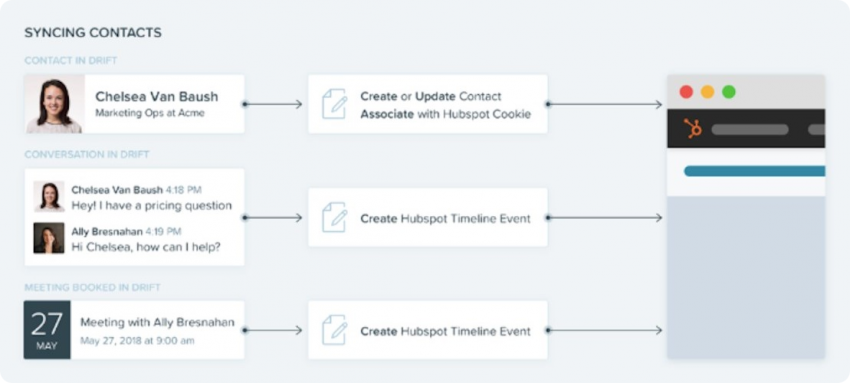This screenshot has height=383, width=850.
Task: Click the gray search bar beside HubSpot logo
Action: click(x=750, y=129)
